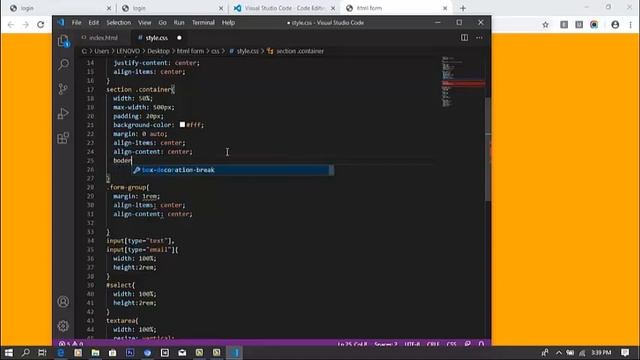
Task: Open the feedback icon in status bar
Action: (x=468, y=344)
